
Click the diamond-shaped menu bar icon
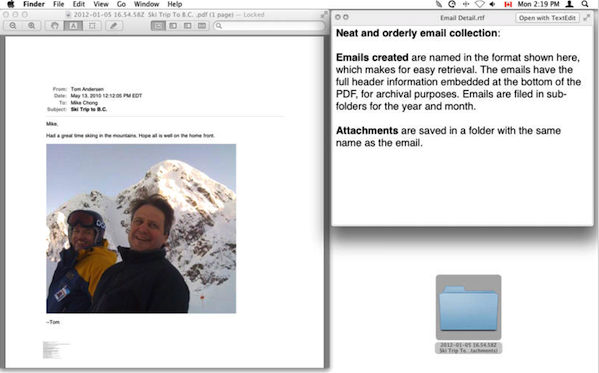[x=479, y=4]
